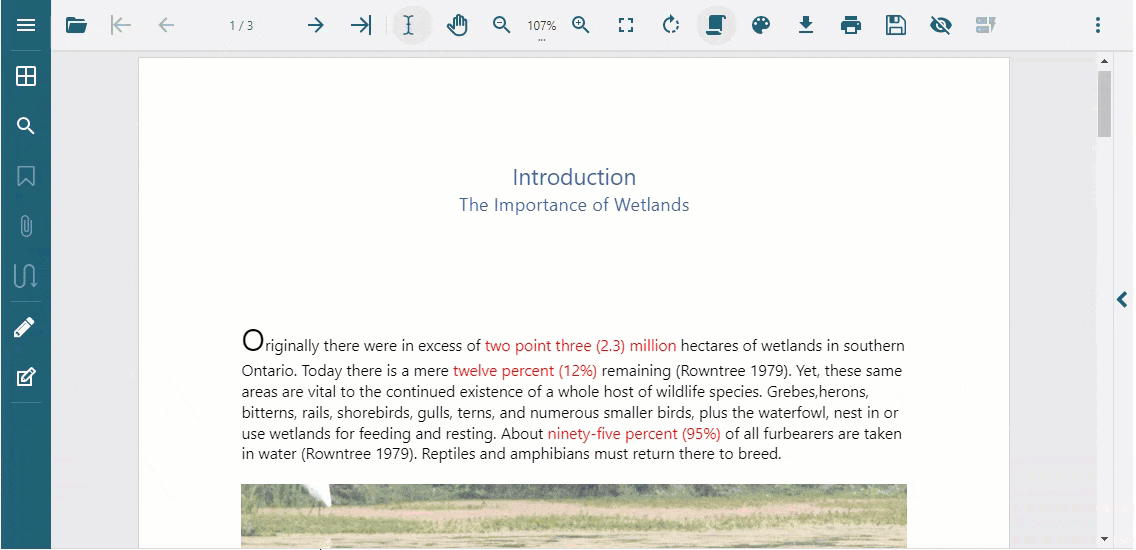
Task: Open the pencil annotation tool
Action: [24, 328]
